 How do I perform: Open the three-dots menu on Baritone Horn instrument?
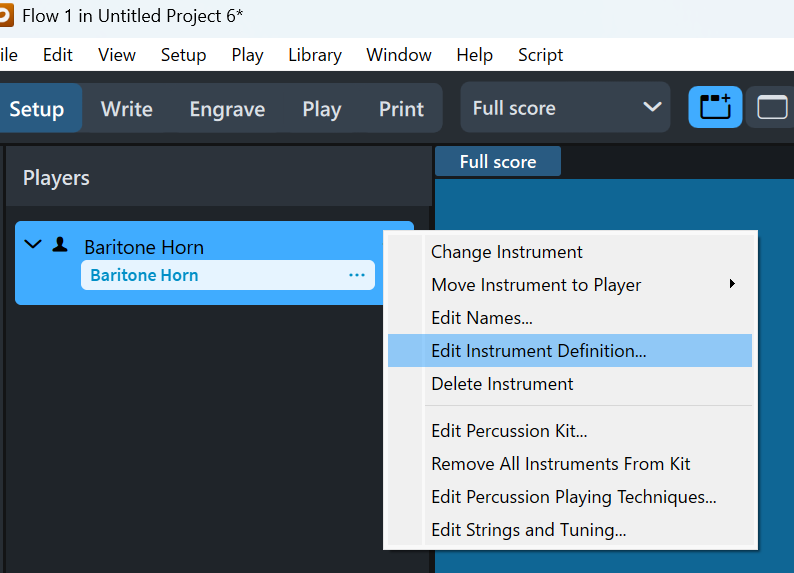pos(357,275)
